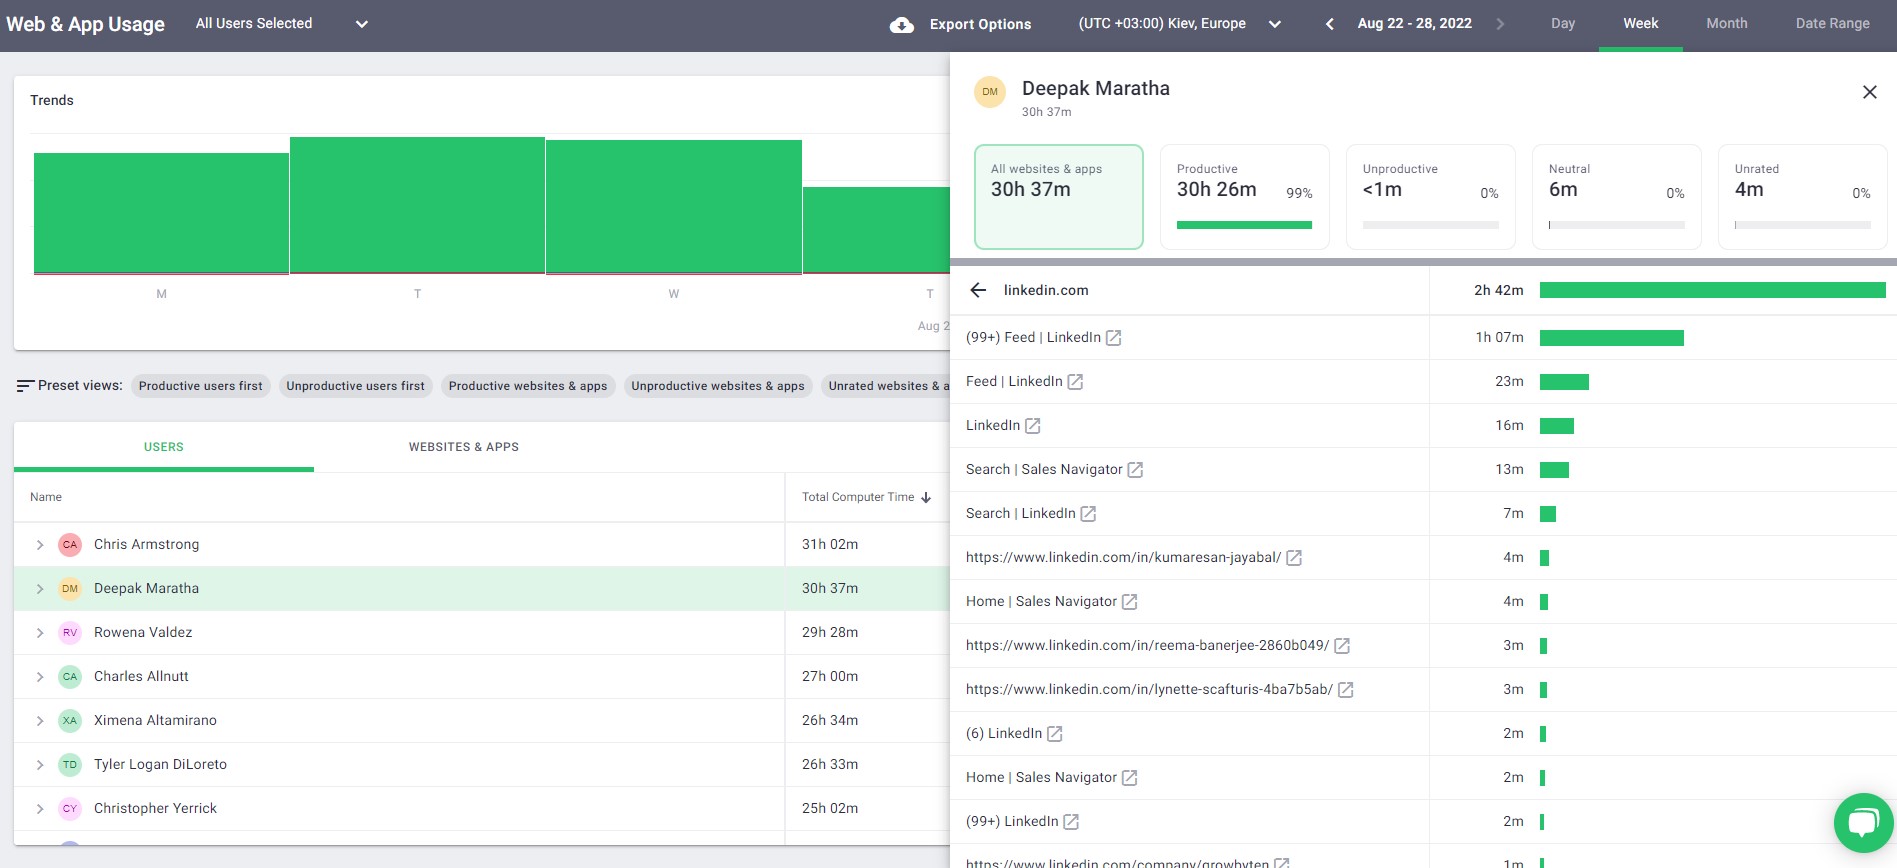Go back using the arrow beside linkedin.com

[978, 290]
